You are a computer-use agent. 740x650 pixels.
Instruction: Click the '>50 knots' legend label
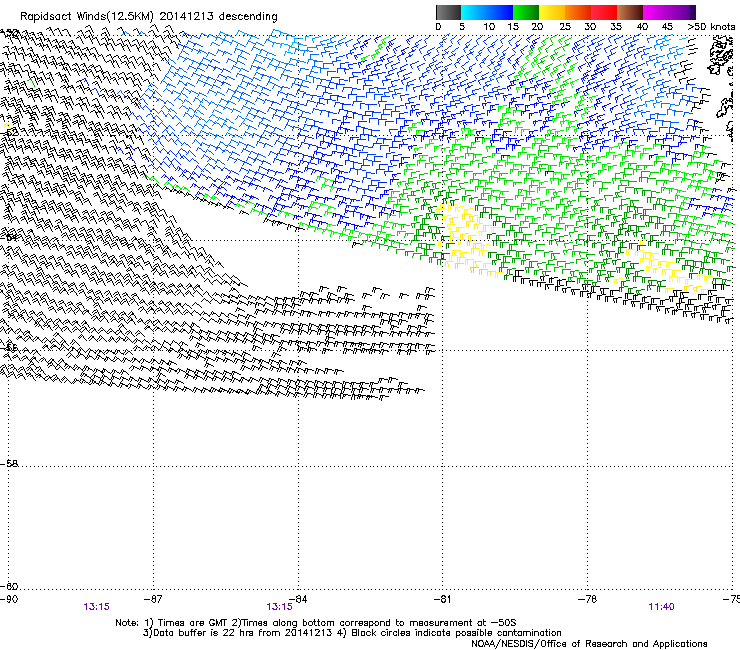(711, 27)
